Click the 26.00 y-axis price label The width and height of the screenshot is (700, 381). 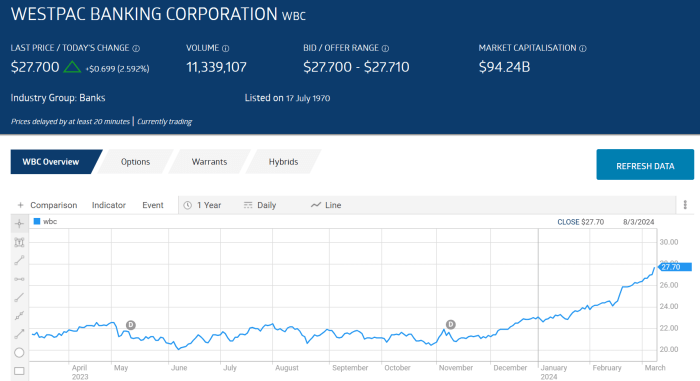click(x=669, y=285)
